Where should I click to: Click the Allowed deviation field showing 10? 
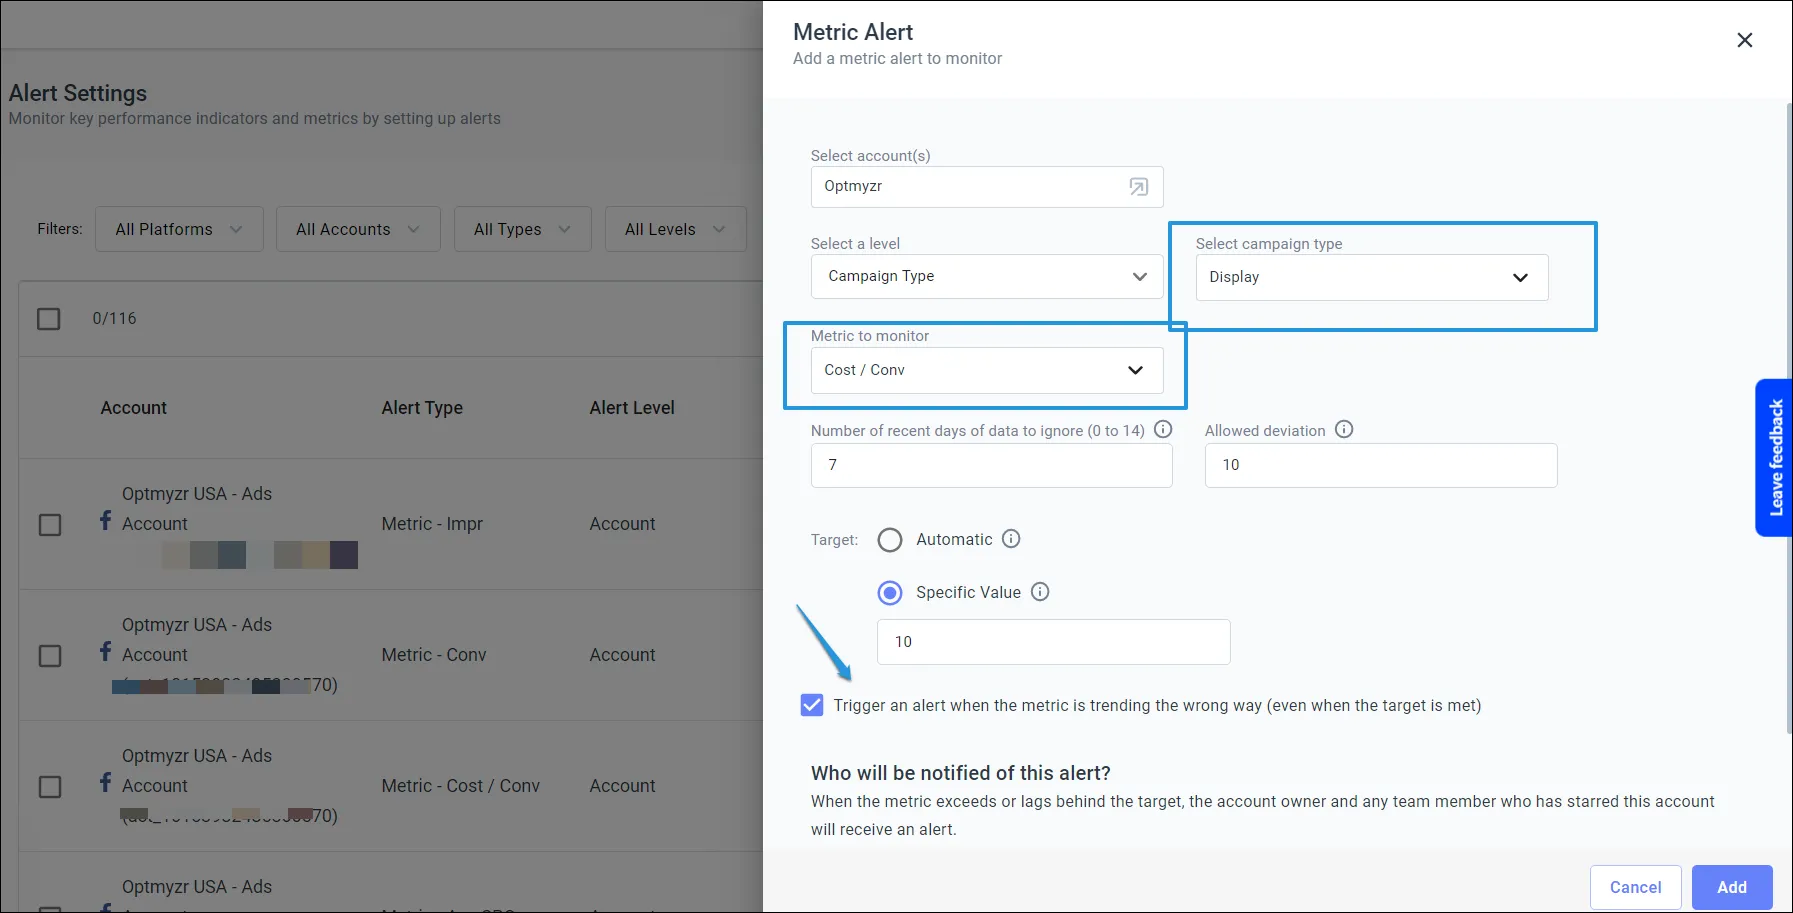pos(1381,465)
